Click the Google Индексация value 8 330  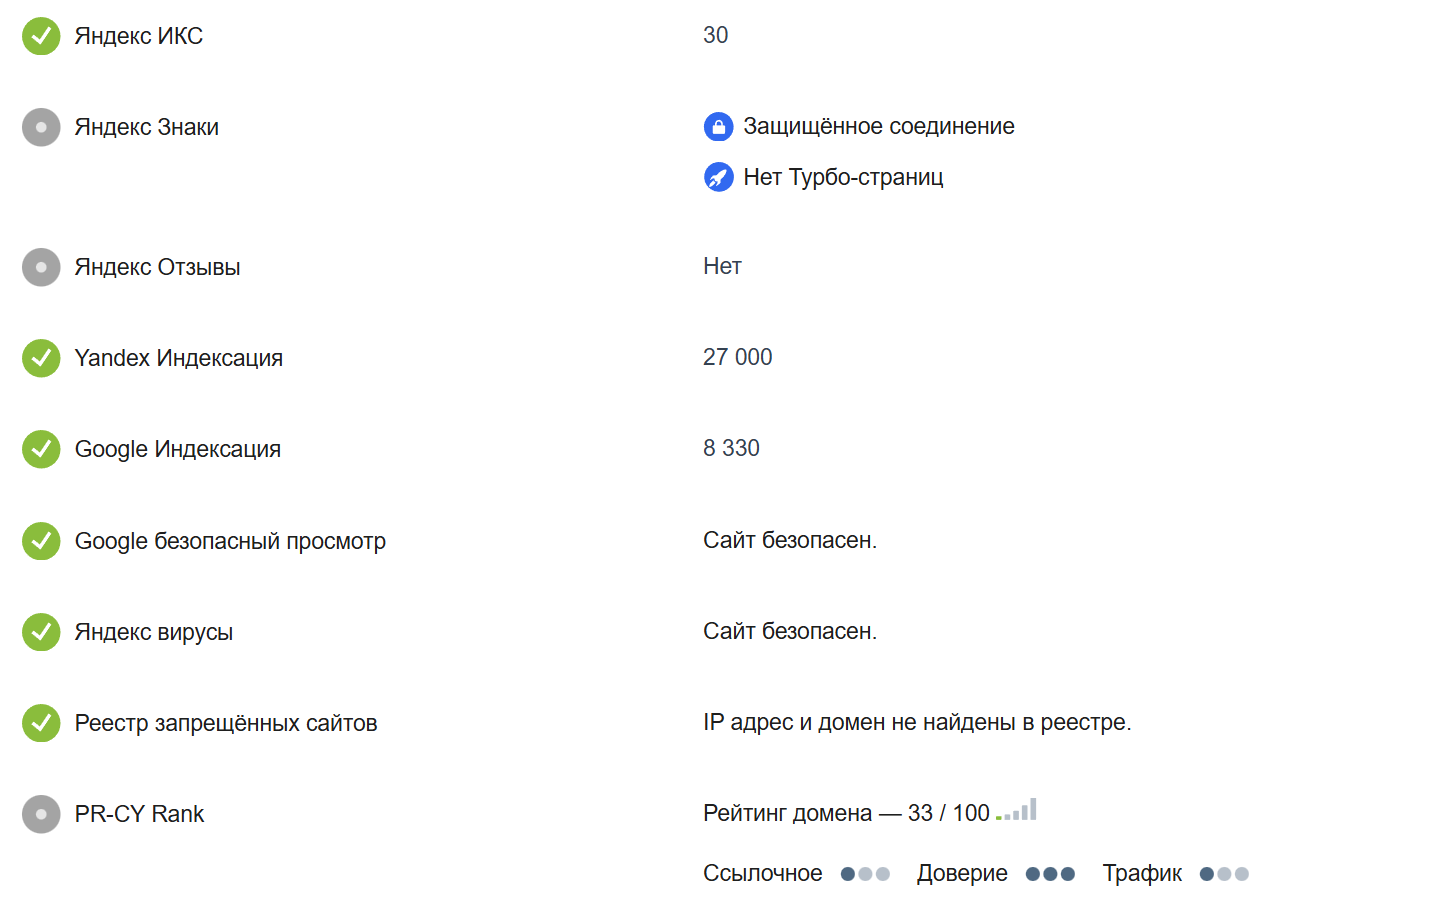coord(731,448)
